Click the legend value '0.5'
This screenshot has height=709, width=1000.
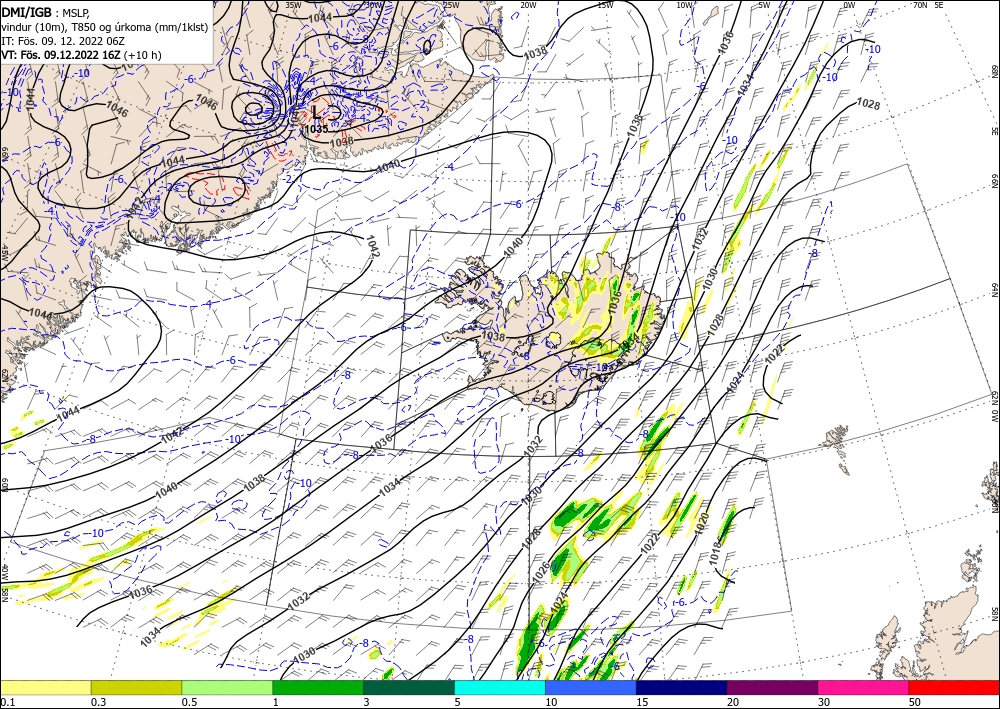click(189, 702)
